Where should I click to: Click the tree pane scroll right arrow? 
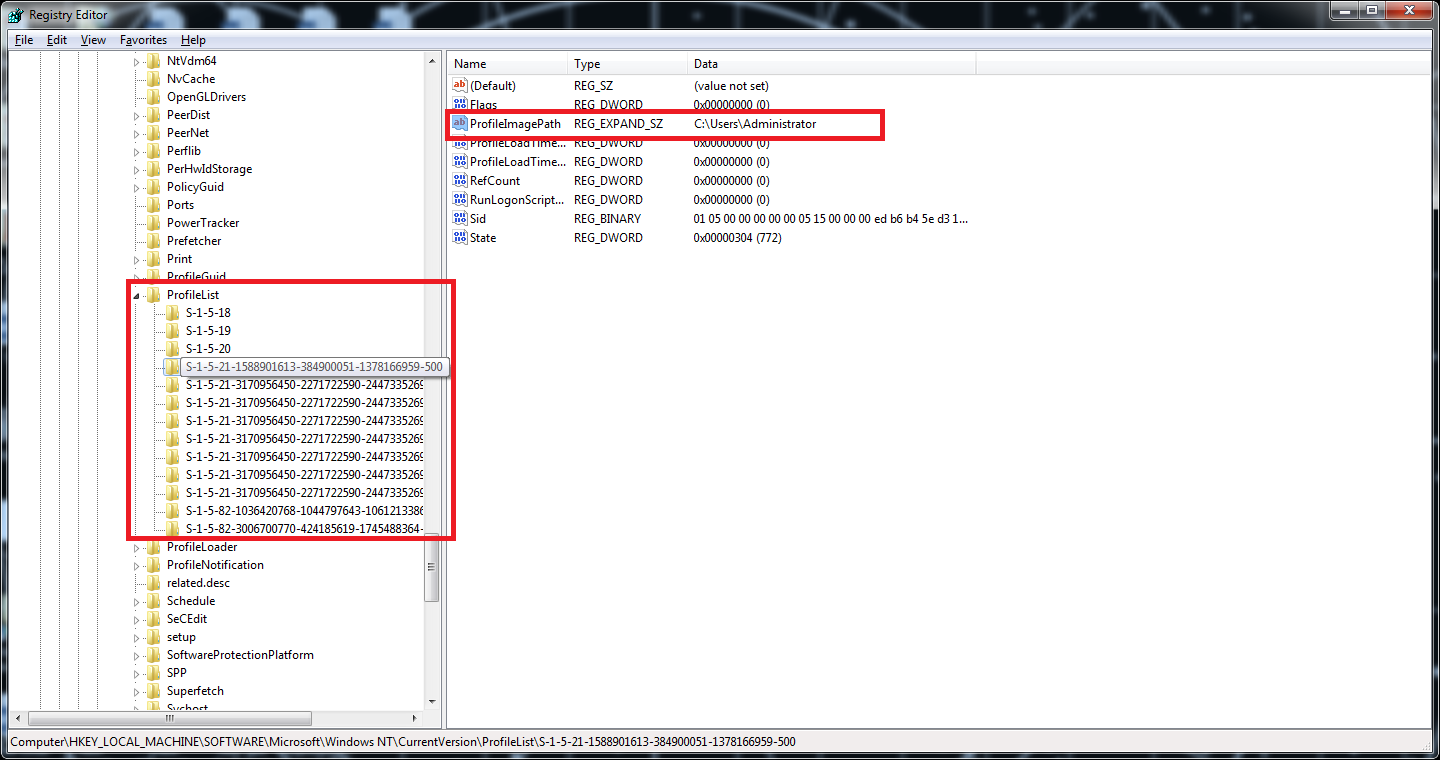click(416, 718)
